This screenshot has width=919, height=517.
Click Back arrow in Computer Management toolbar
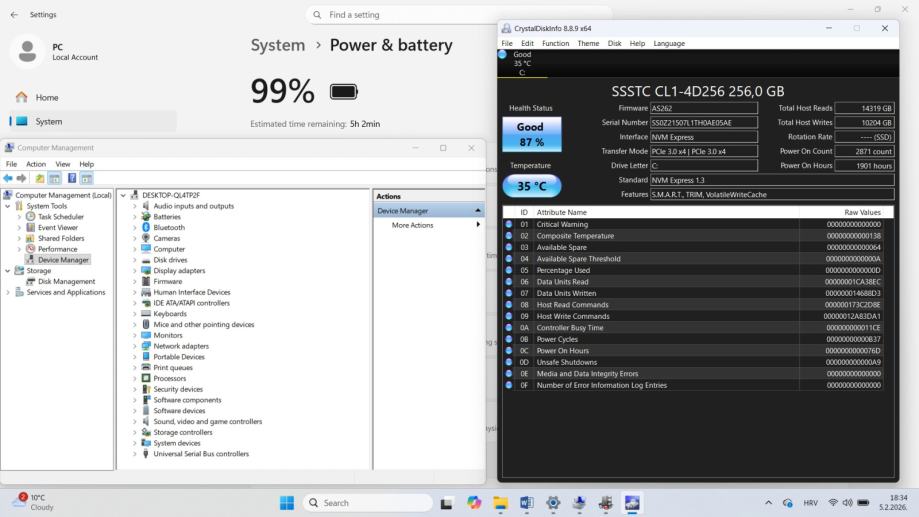(8, 178)
